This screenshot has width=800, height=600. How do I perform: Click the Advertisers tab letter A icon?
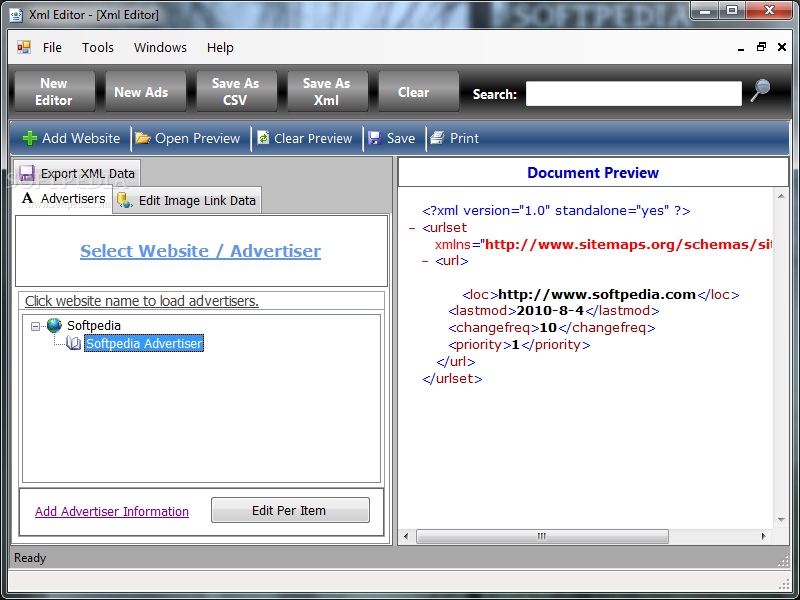click(x=28, y=198)
